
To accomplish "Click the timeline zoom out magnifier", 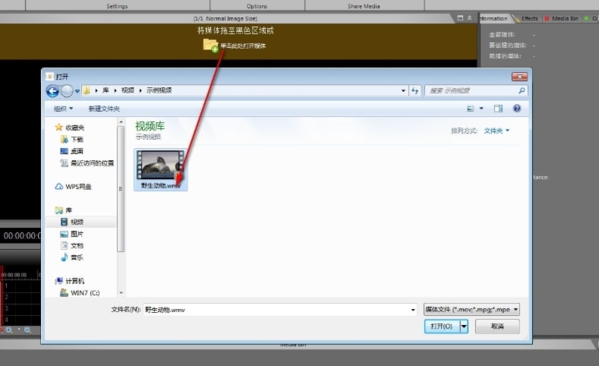I will pyautogui.click(x=28, y=330).
